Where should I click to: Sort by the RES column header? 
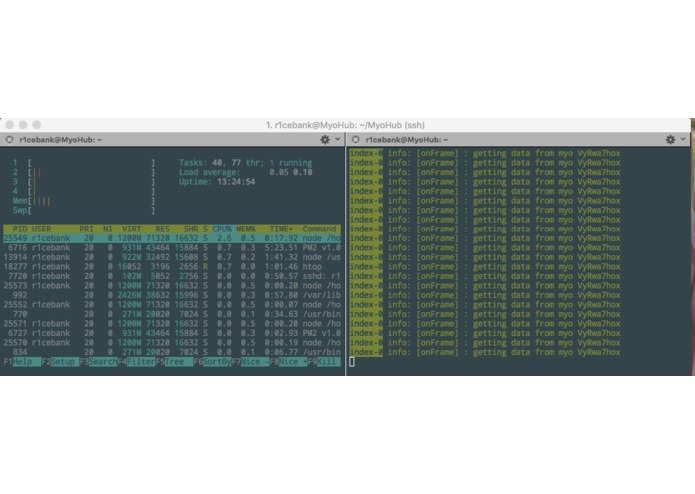click(162, 229)
